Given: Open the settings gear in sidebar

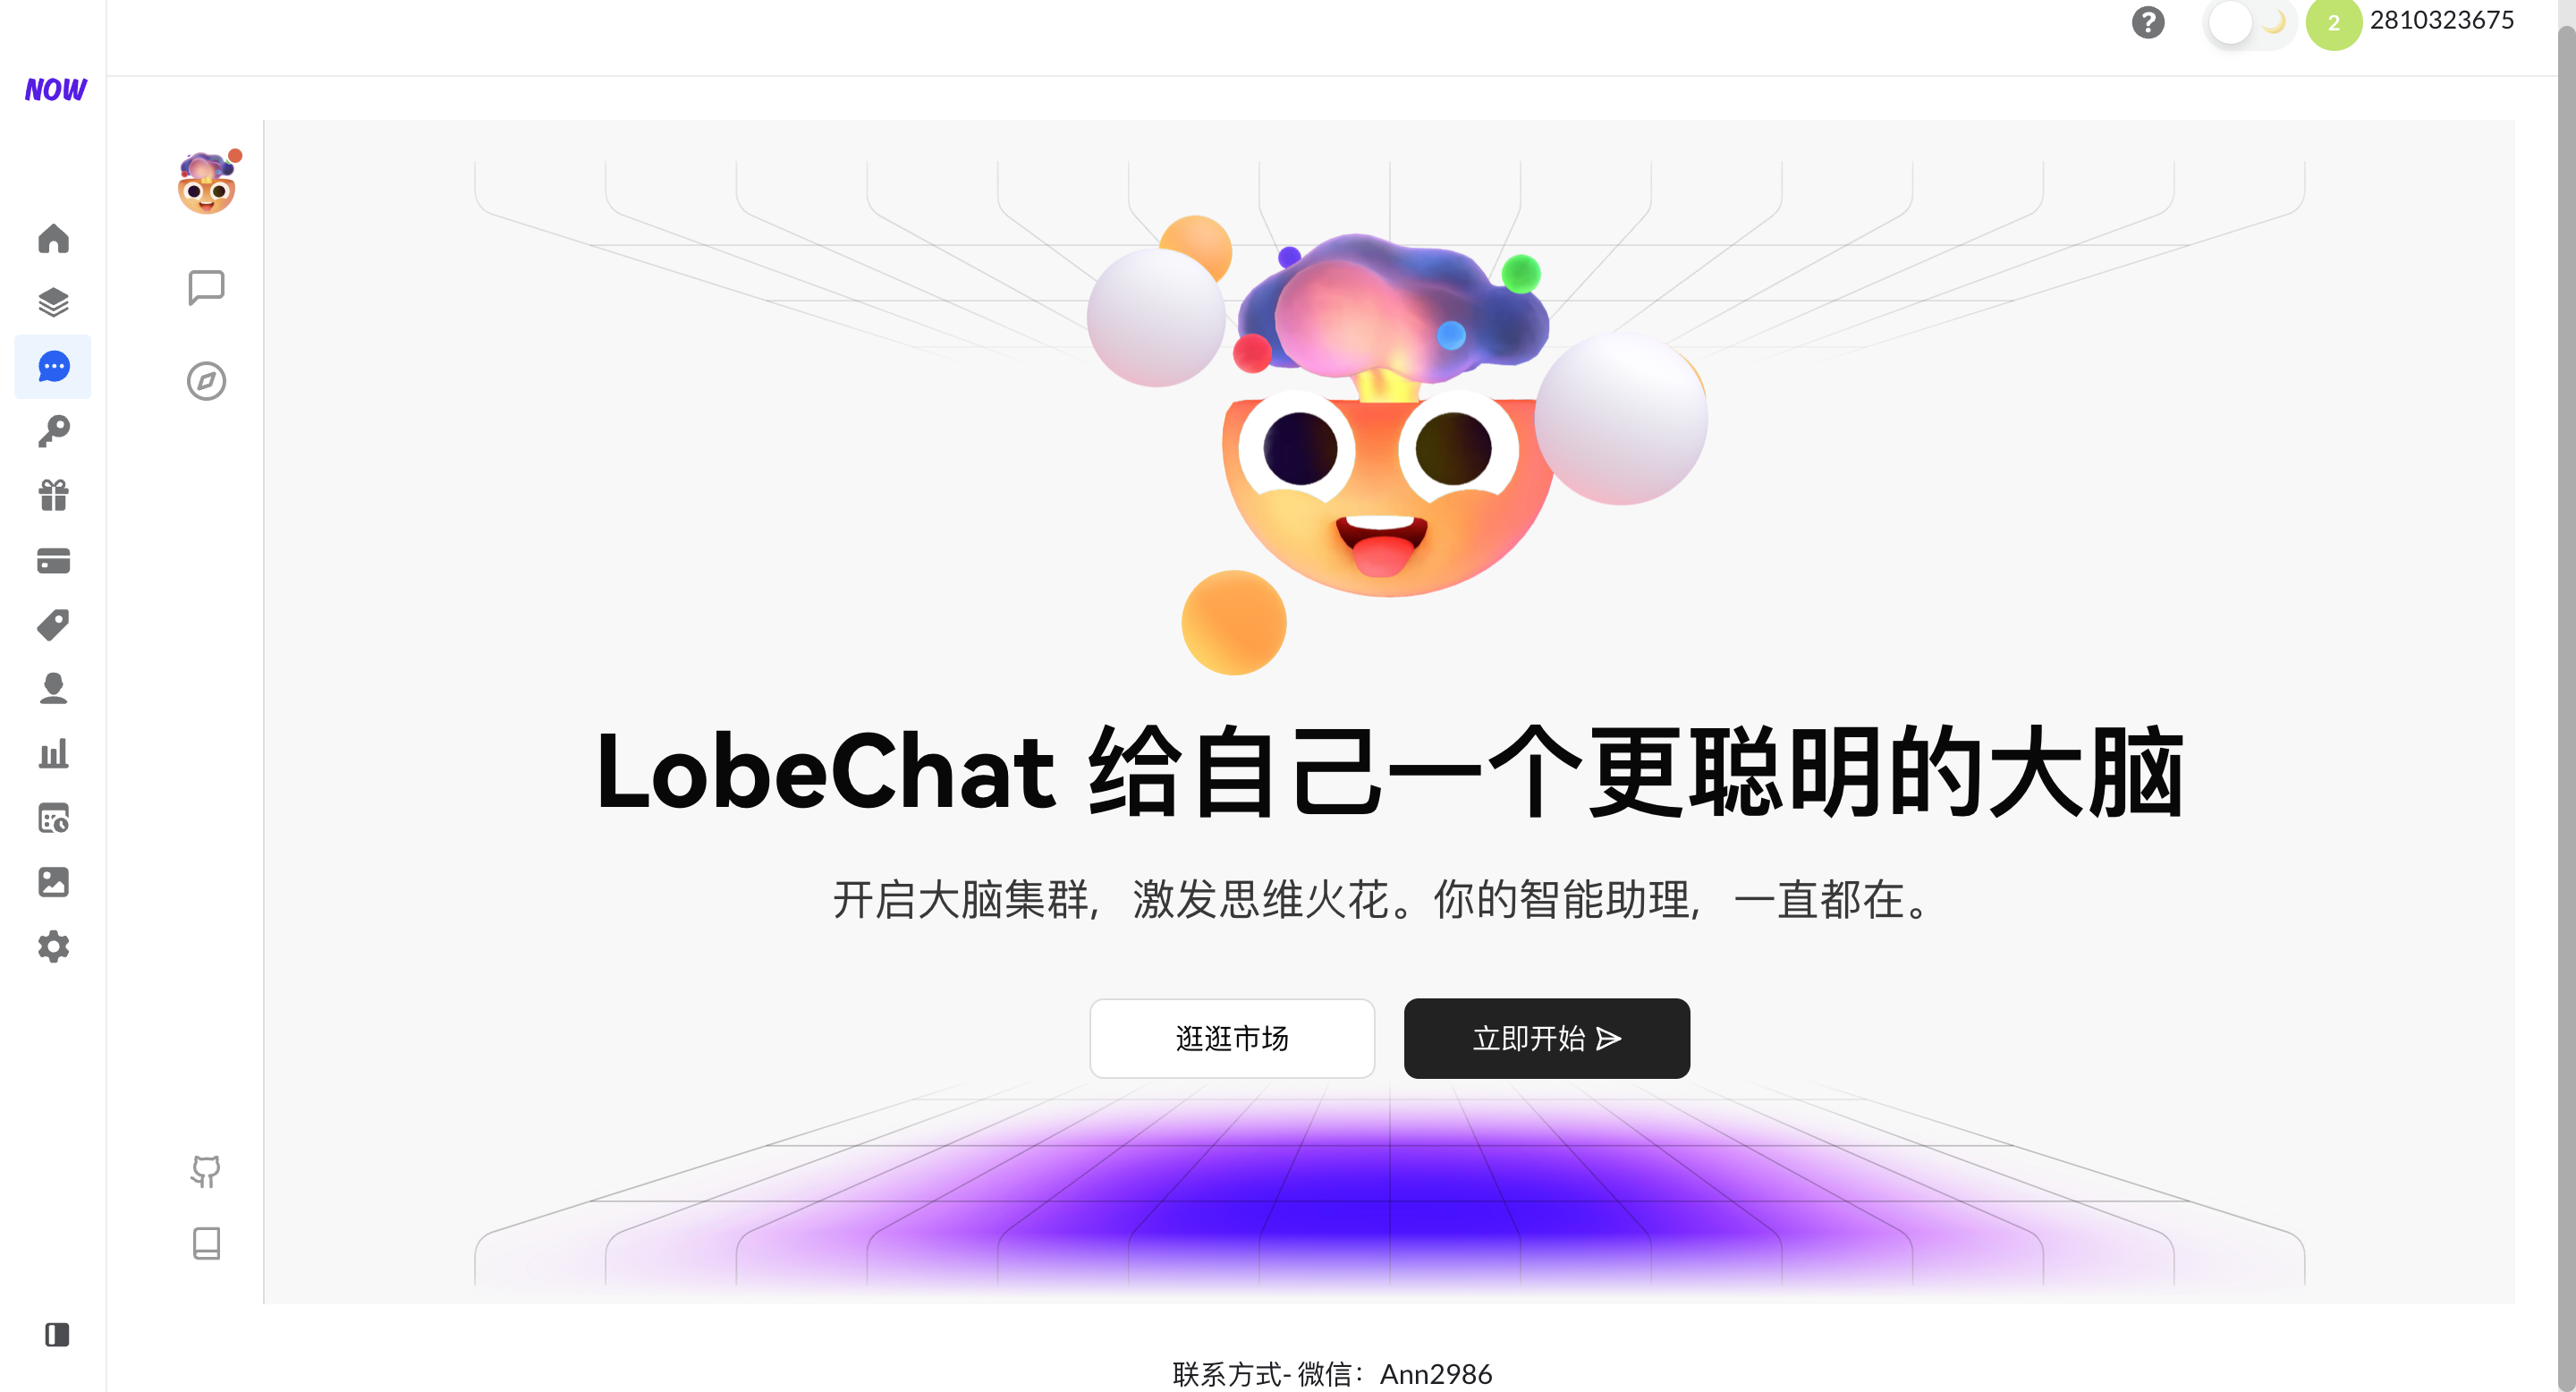Looking at the screenshot, I should pos(53,946).
